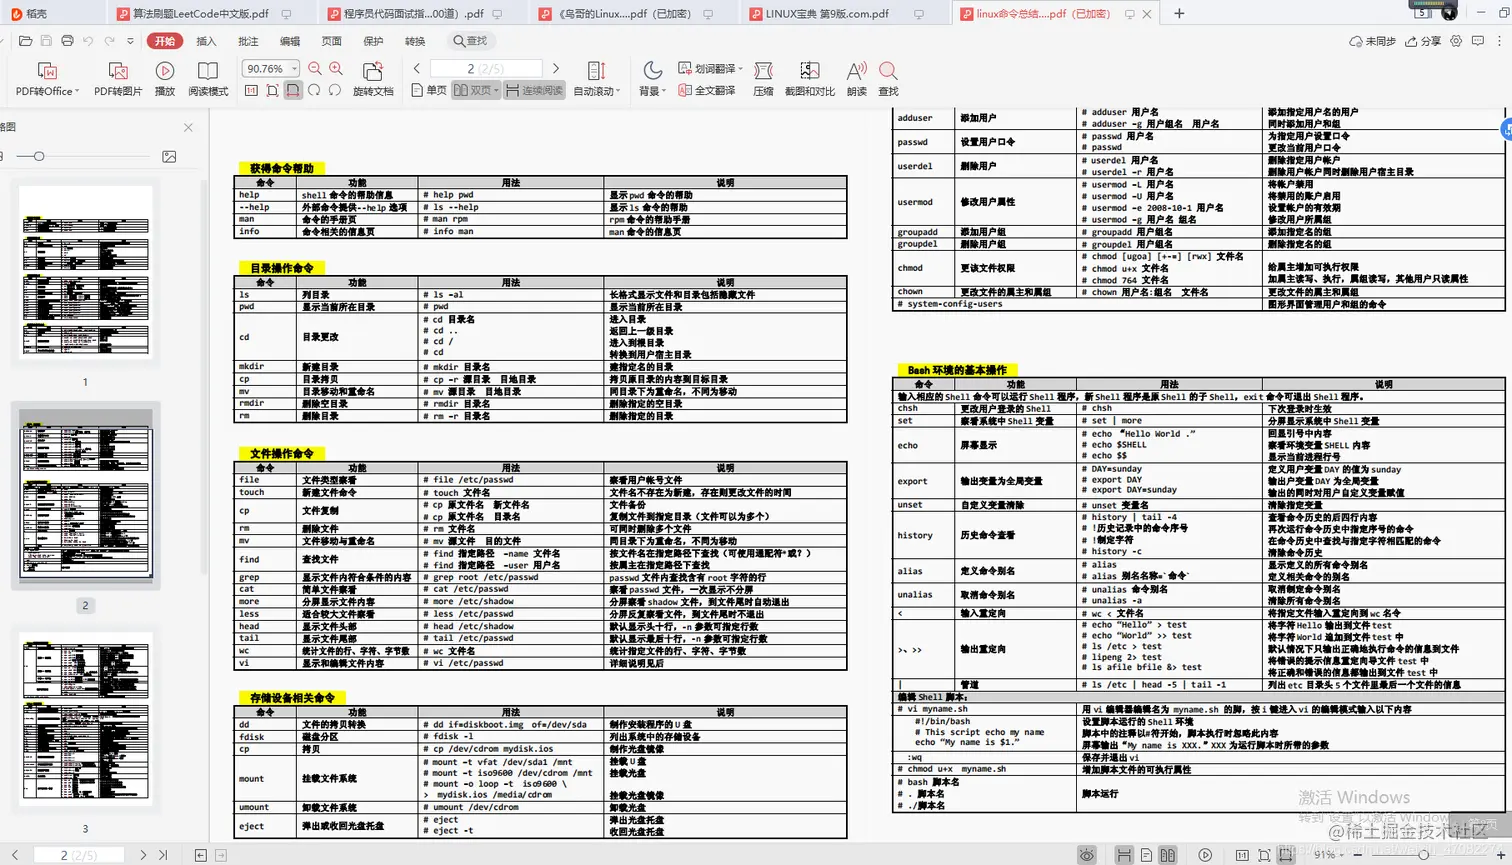Select the 转换 ribbon tab
1512x865 pixels.
(x=415, y=41)
